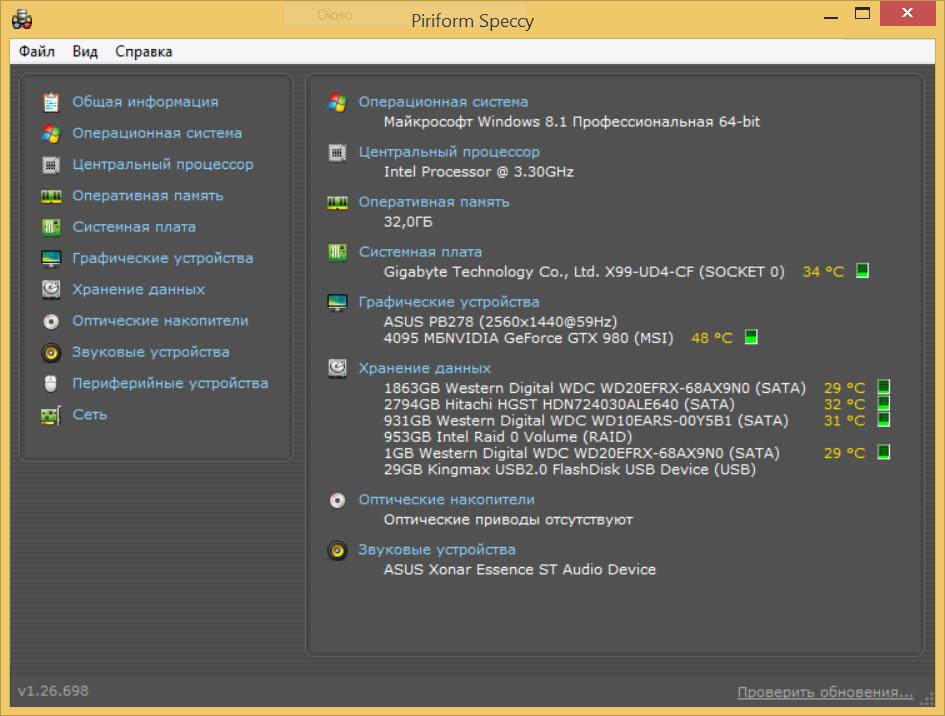Click the Windows flag icon in summary panel
945x716 pixels.
[x=338, y=102]
